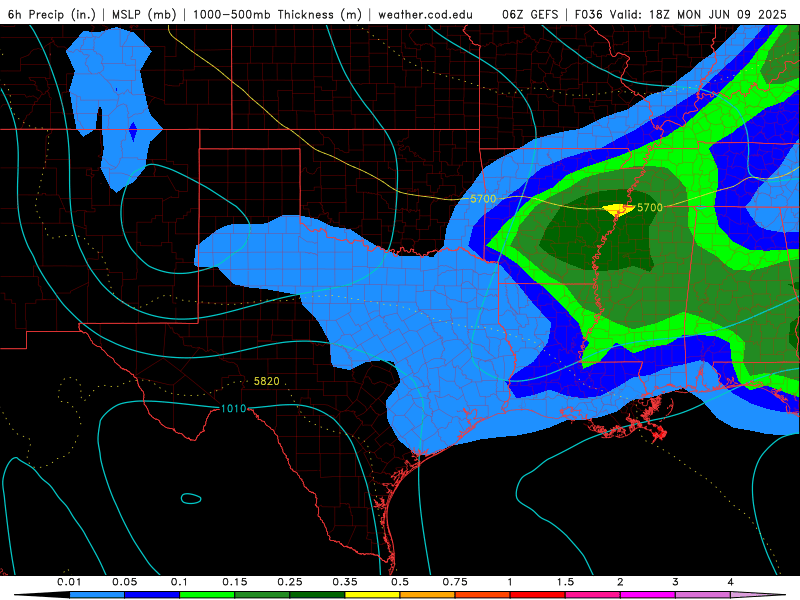
Task: Click the "06Z GEFS" model run label
Action: point(530,14)
